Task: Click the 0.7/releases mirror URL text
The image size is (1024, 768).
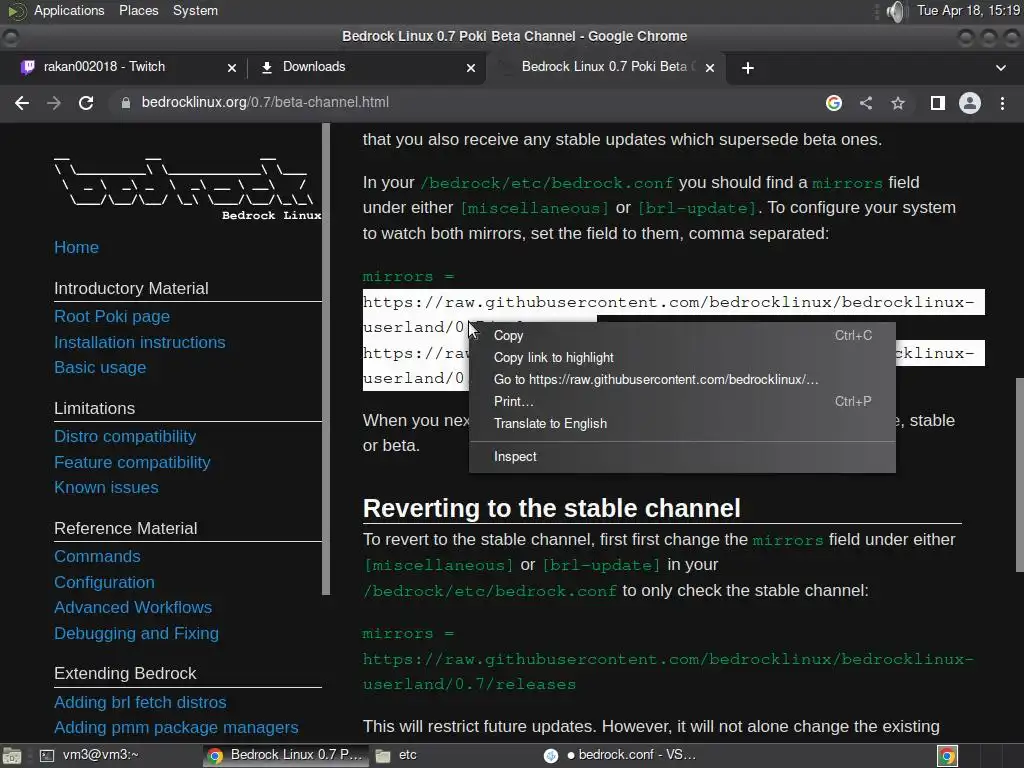Action: tap(667, 672)
